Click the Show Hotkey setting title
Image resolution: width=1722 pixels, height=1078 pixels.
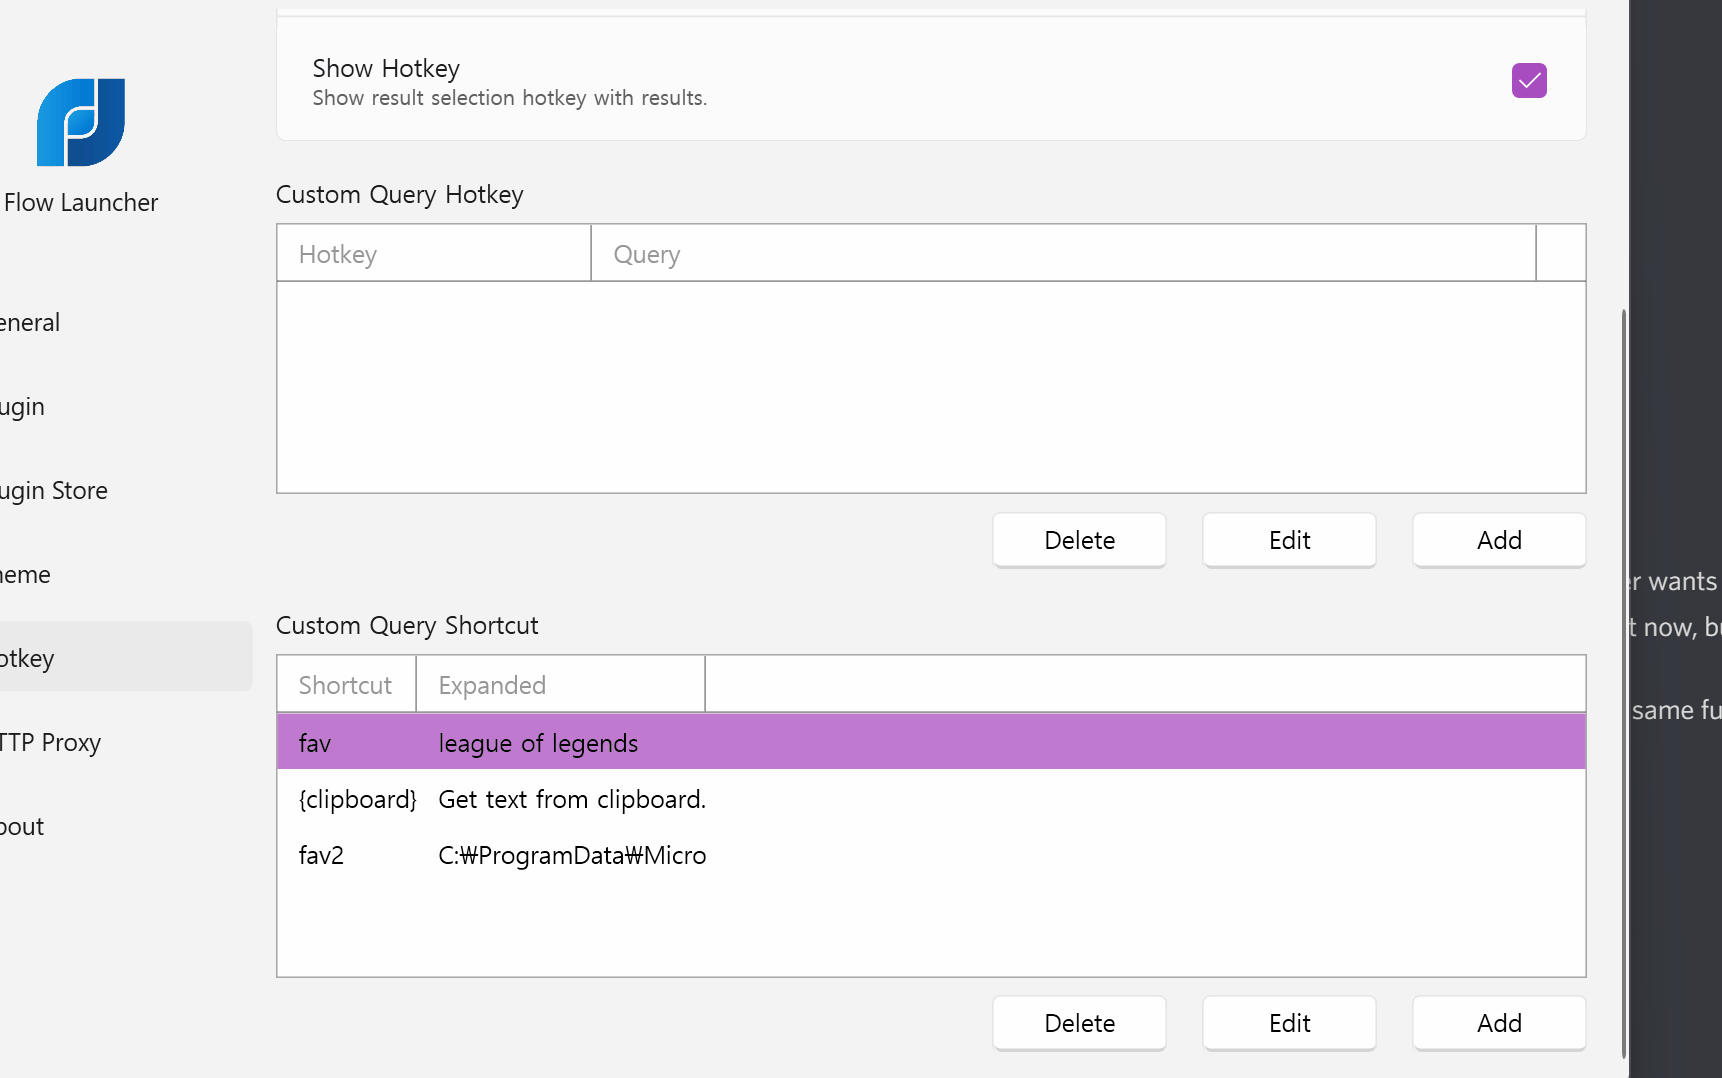[386, 68]
